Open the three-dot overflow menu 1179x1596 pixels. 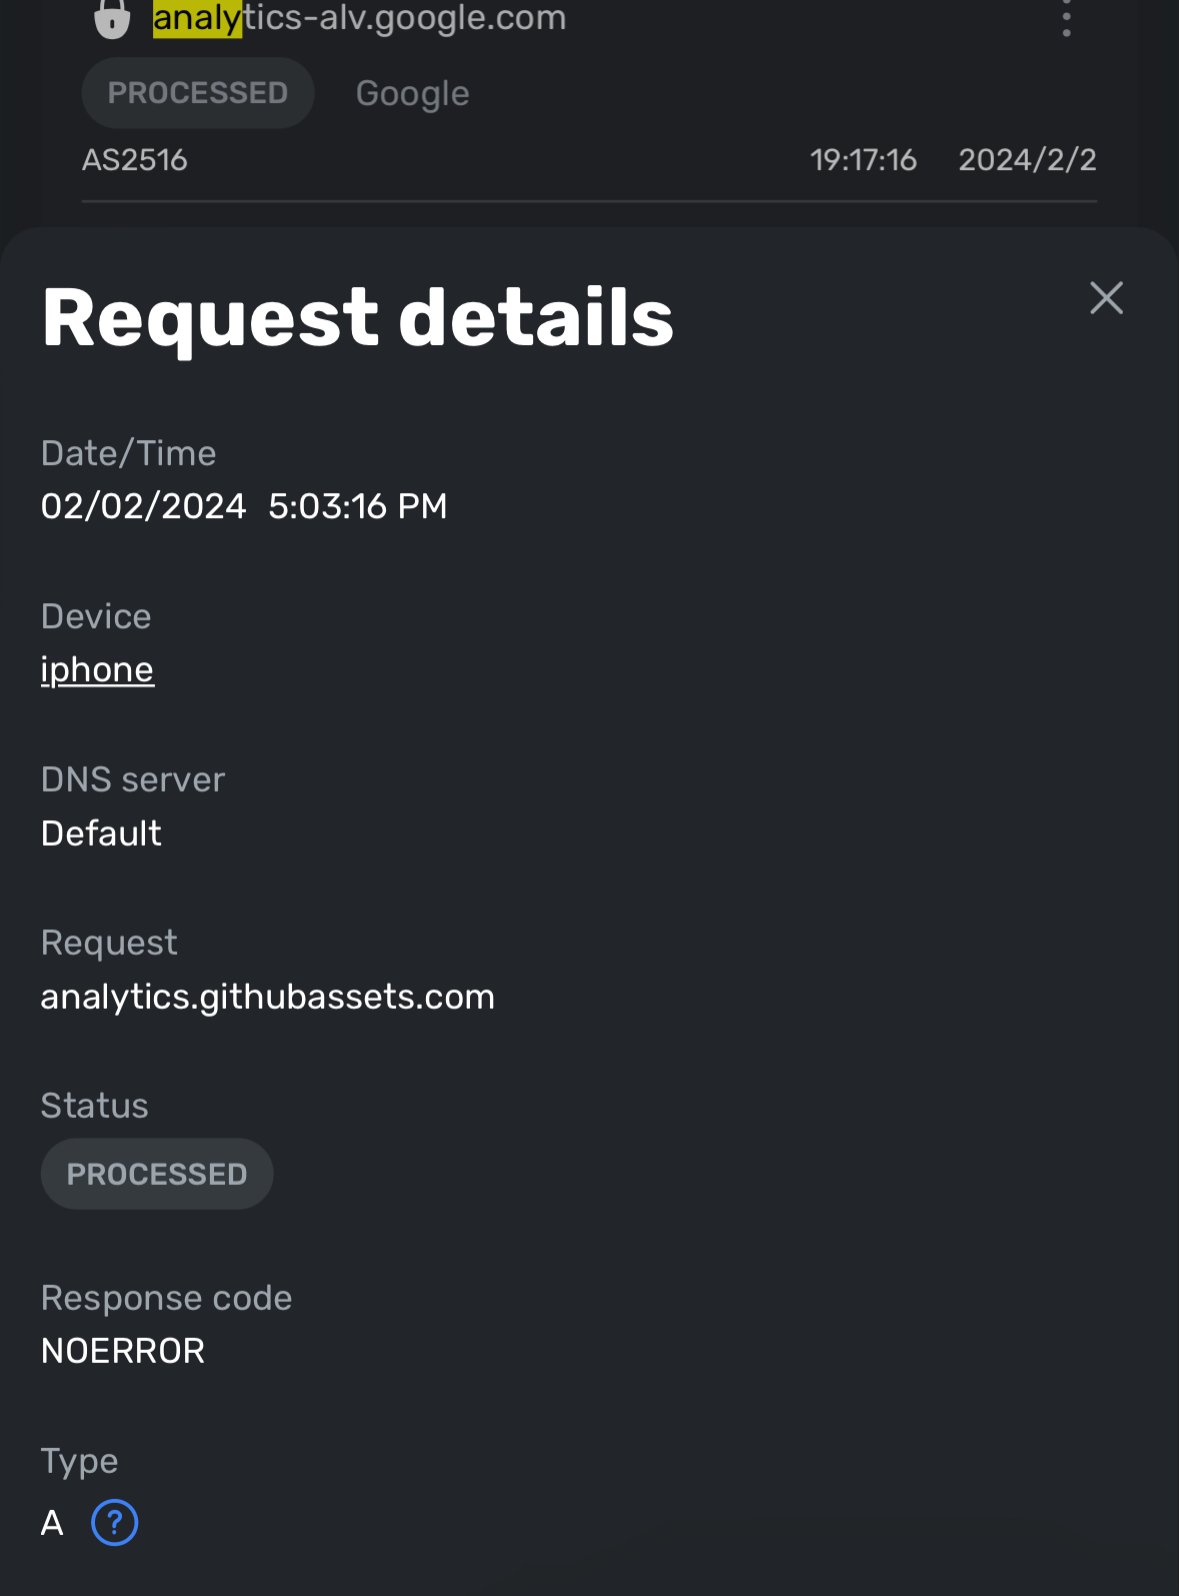[x=1066, y=23]
